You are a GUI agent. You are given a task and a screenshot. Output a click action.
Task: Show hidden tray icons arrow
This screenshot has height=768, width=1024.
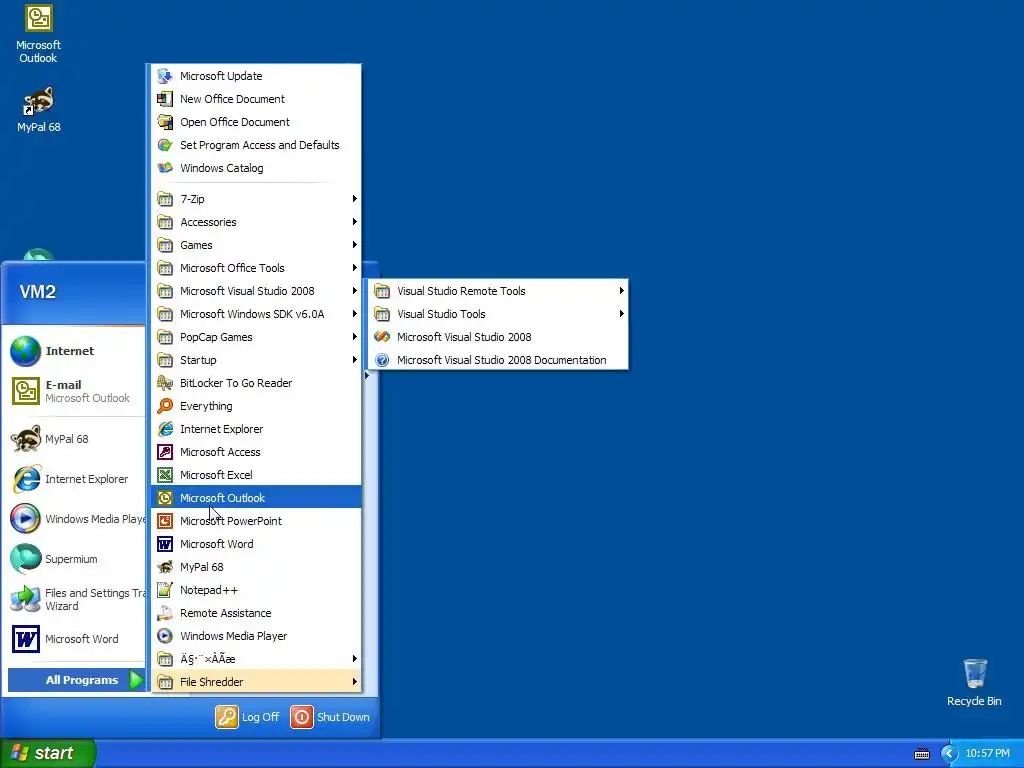point(949,754)
